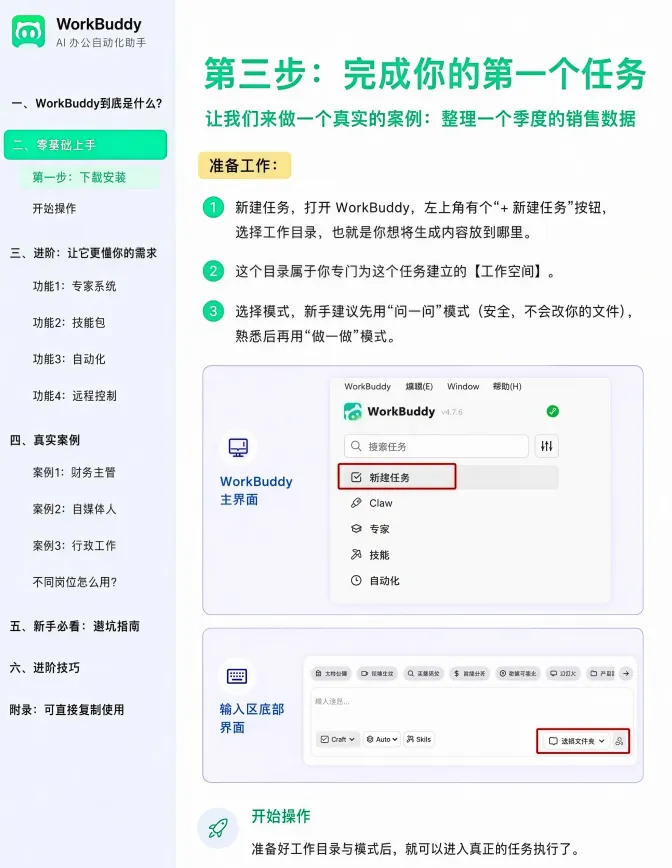Viewport: 672px width, 868px height.
Task: Open 不同岗位怎么用? entry
Action: click(75, 582)
